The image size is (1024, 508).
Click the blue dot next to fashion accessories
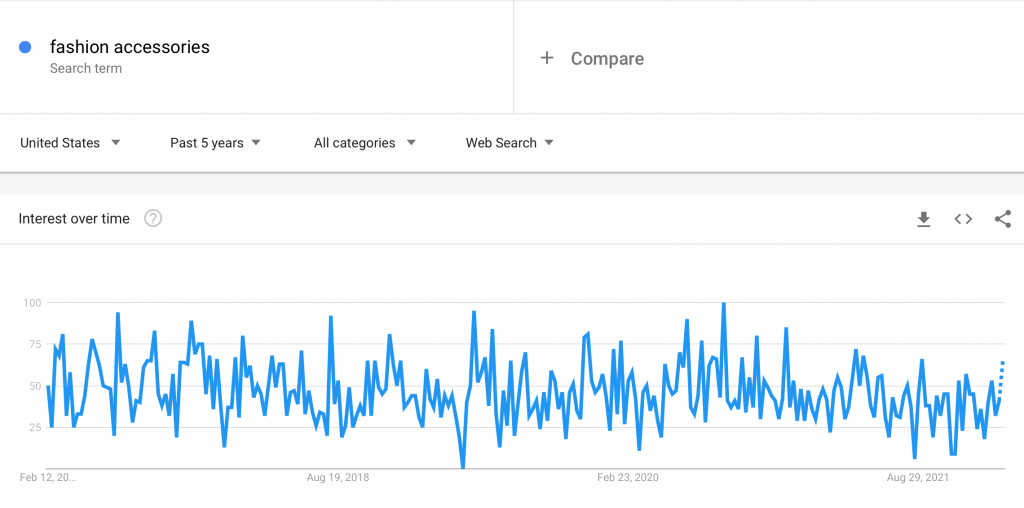(x=25, y=47)
